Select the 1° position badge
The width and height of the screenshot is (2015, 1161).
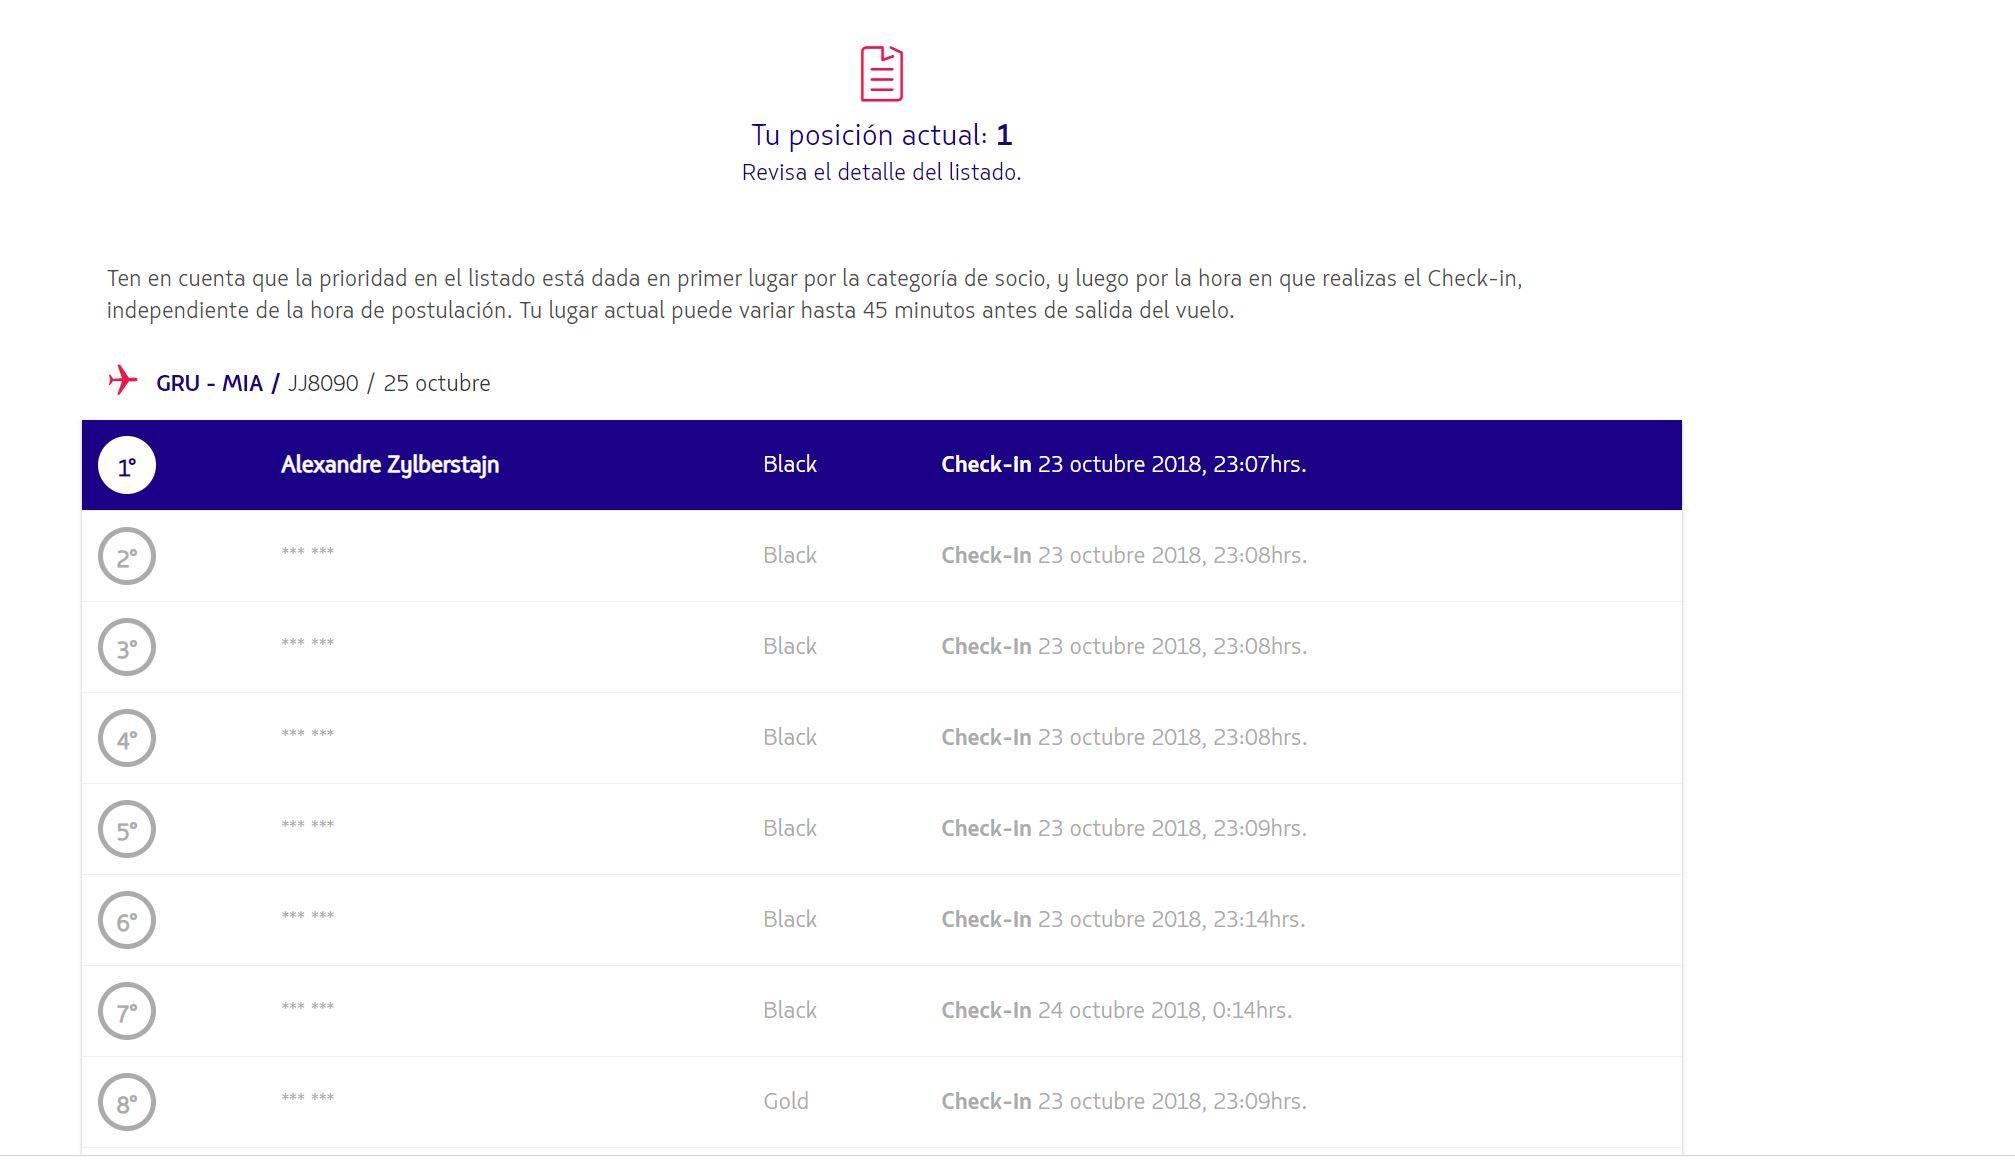pyautogui.click(x=127, y=465)
